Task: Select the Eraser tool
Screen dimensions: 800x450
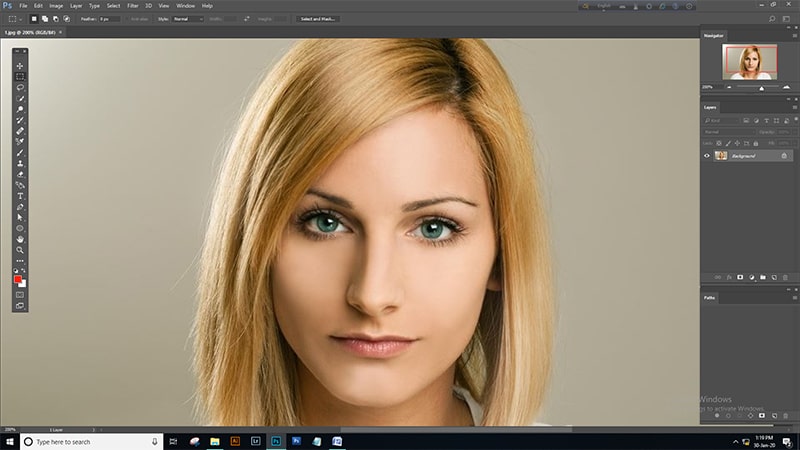Action: (x=20, y=174)
